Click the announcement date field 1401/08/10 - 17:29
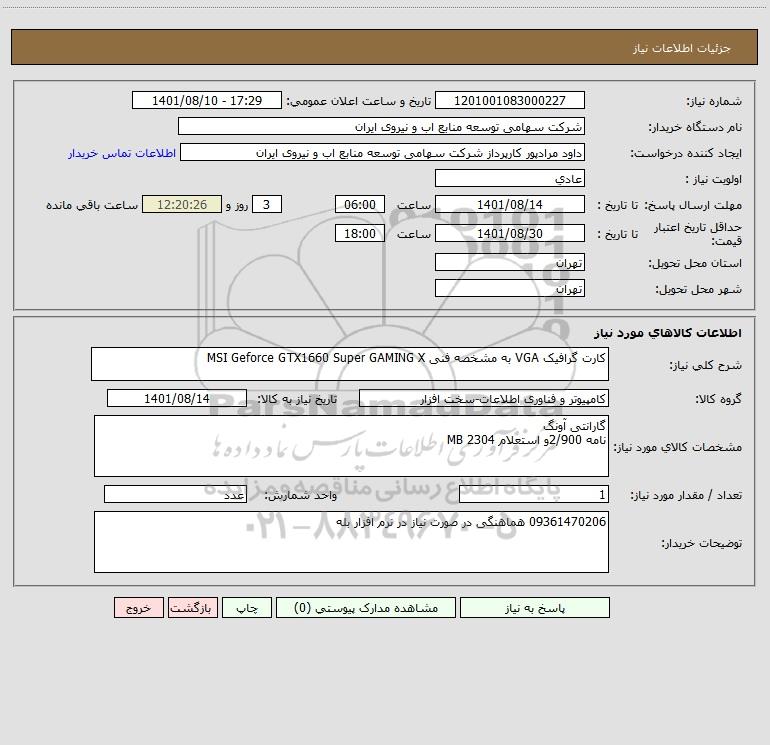Screen dimensions: 770x745 (x=207, y=100)
